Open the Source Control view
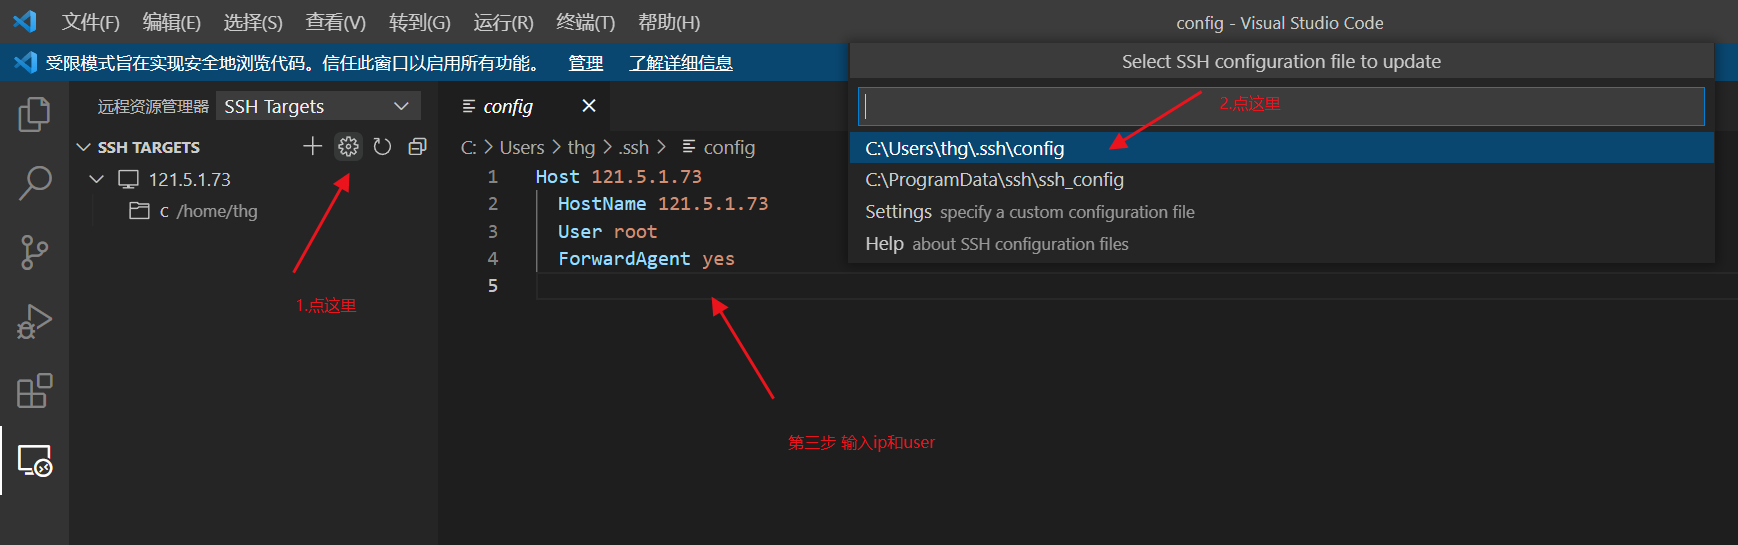Image resolution: width=1738 pixels, height=545 pixels. 34,252
